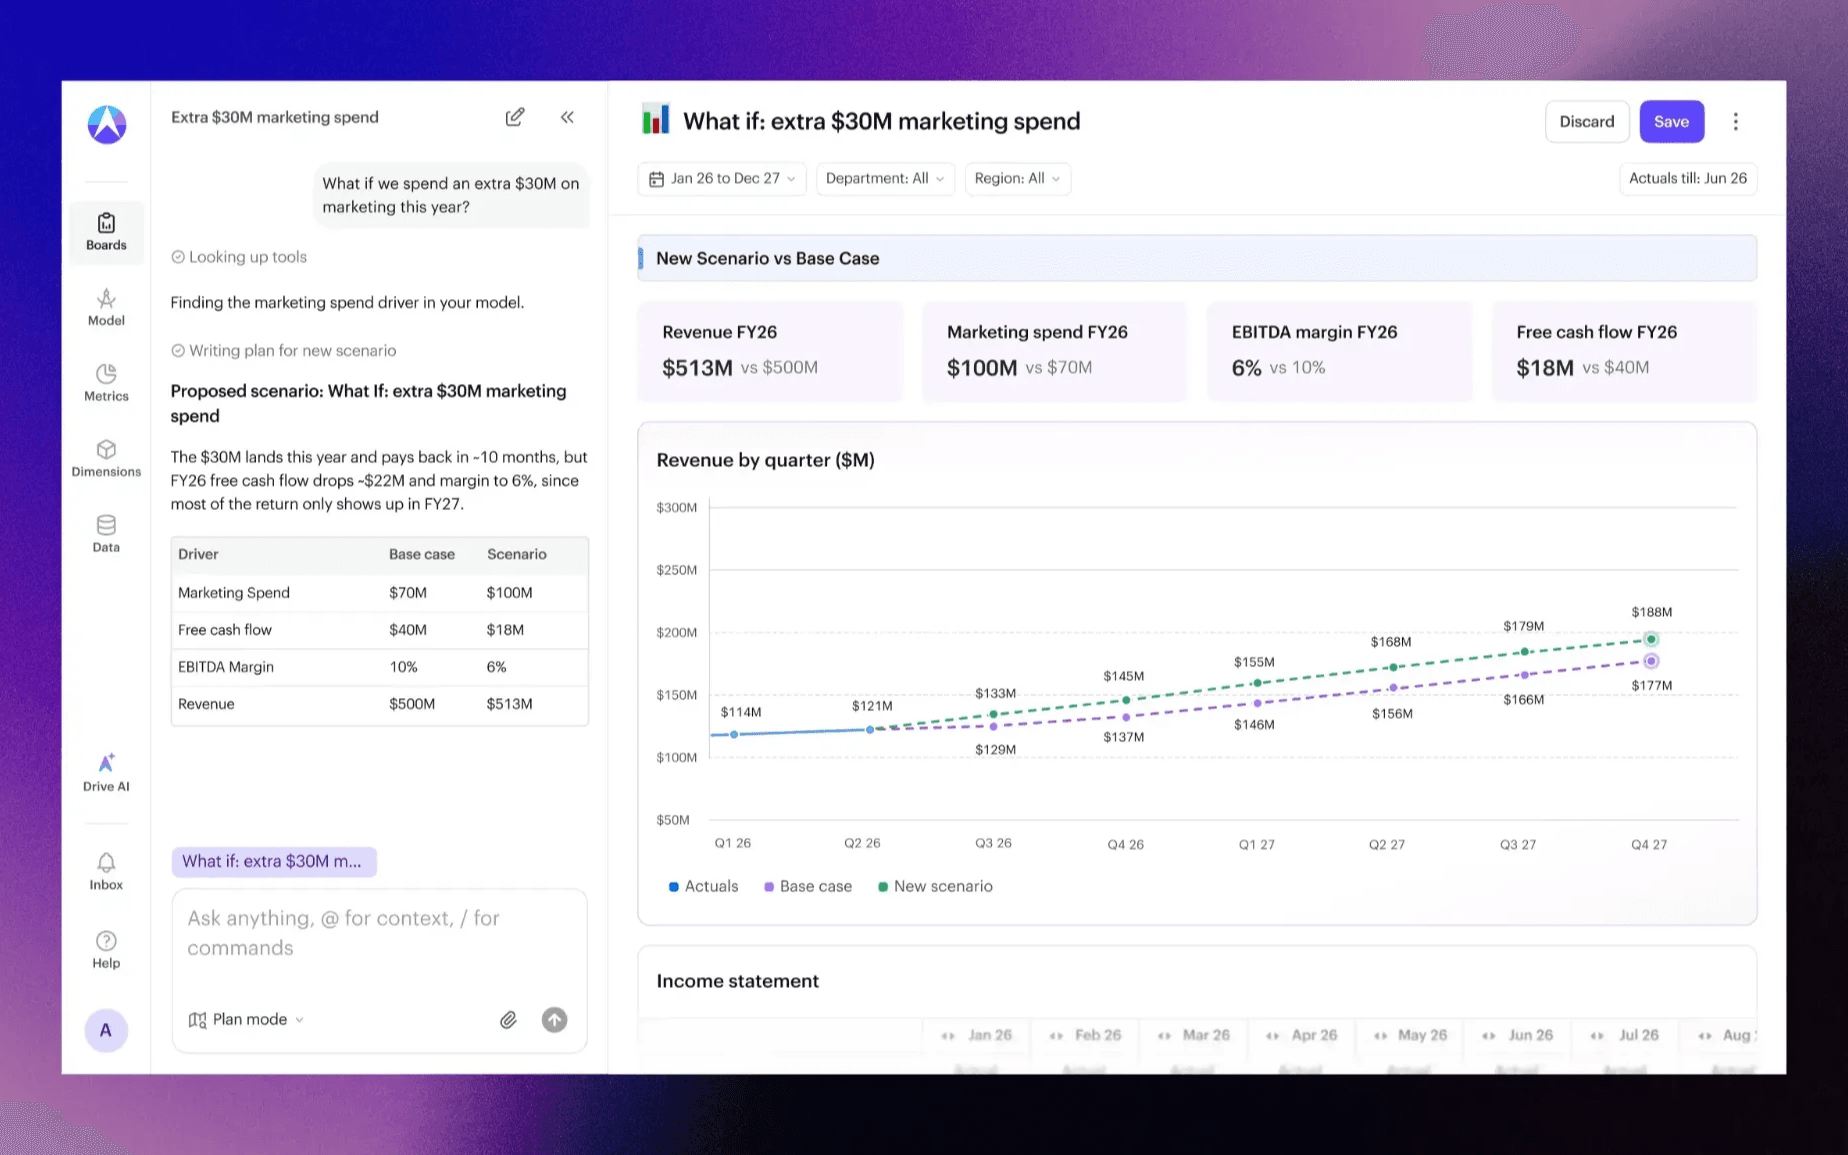Click the Marketing Spend row in driver table
This screenshot has width=1848, height=1155.
point(379,593)
